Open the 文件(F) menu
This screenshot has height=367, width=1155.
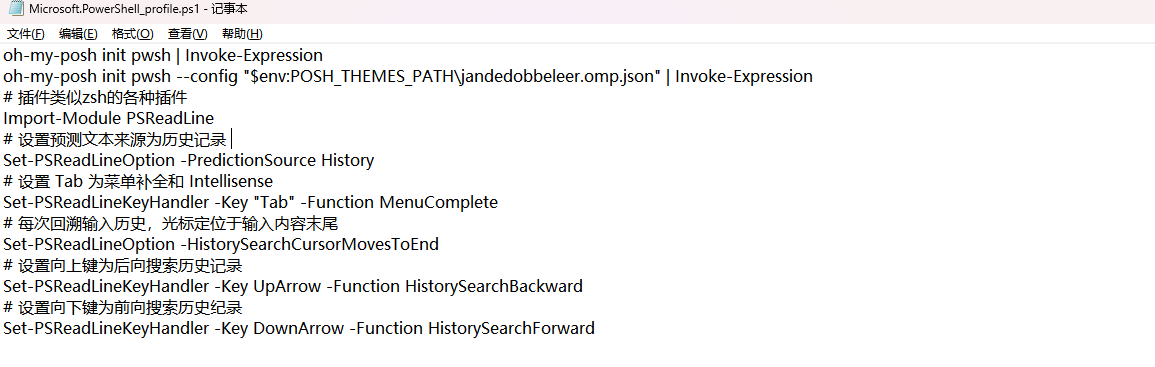pyautogui.click(x=26, y=34)
